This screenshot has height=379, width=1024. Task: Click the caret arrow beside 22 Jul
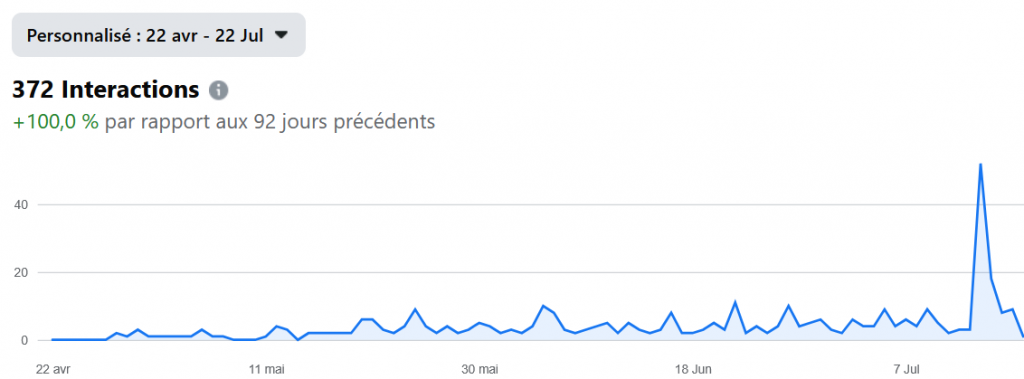281,35
